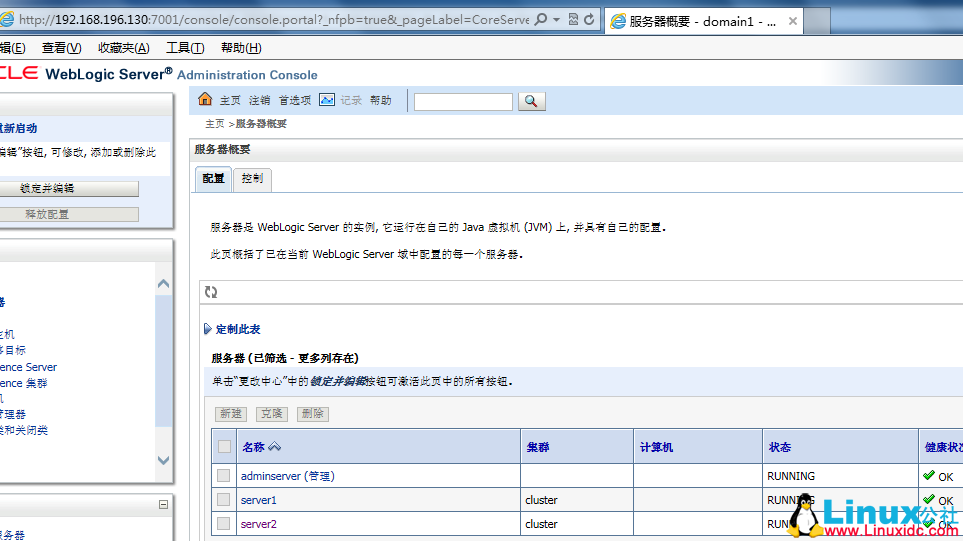Open the 收藏夹(A) menu

[x=123, y=48]
